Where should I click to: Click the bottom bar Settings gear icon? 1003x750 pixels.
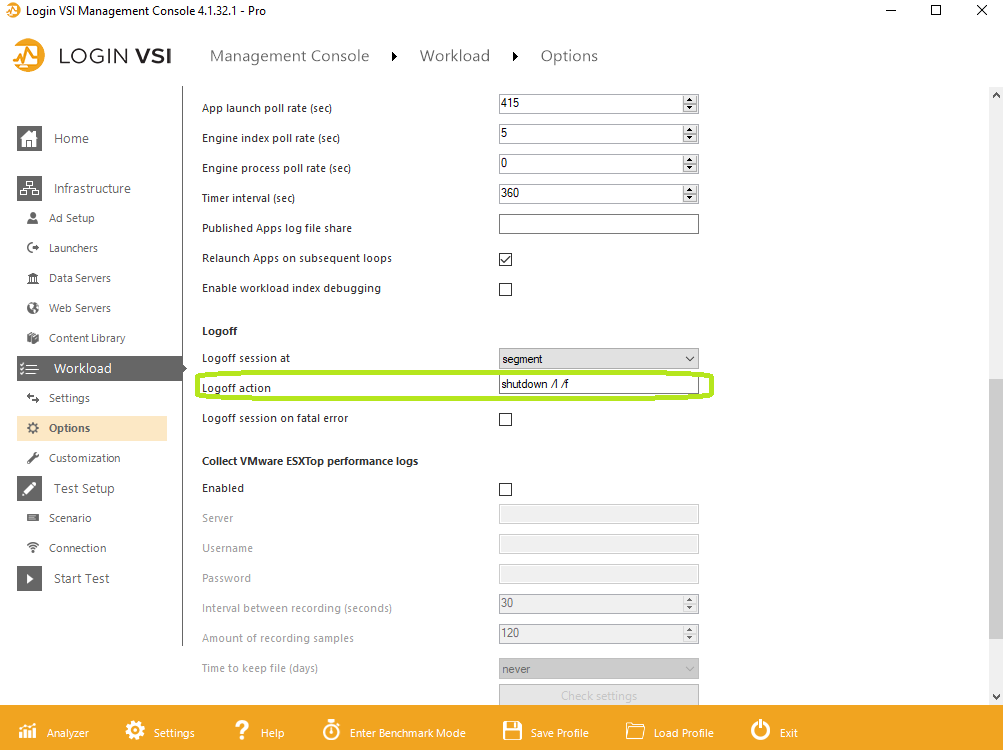coord(135,730)
